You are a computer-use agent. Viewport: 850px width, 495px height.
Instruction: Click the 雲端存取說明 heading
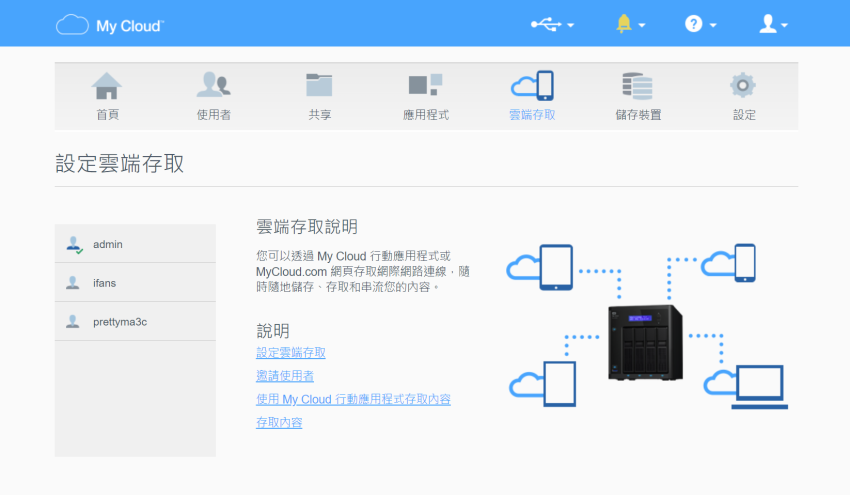tap(307, 227)
